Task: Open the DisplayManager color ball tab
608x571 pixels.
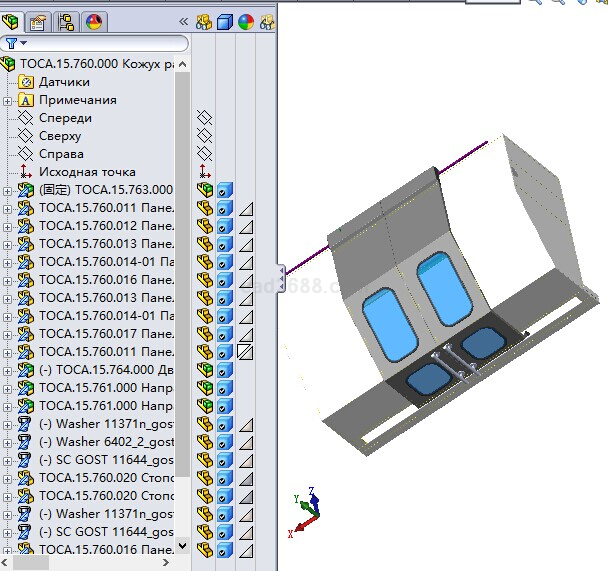Action: pyautogui.click(x=94, y=22)
